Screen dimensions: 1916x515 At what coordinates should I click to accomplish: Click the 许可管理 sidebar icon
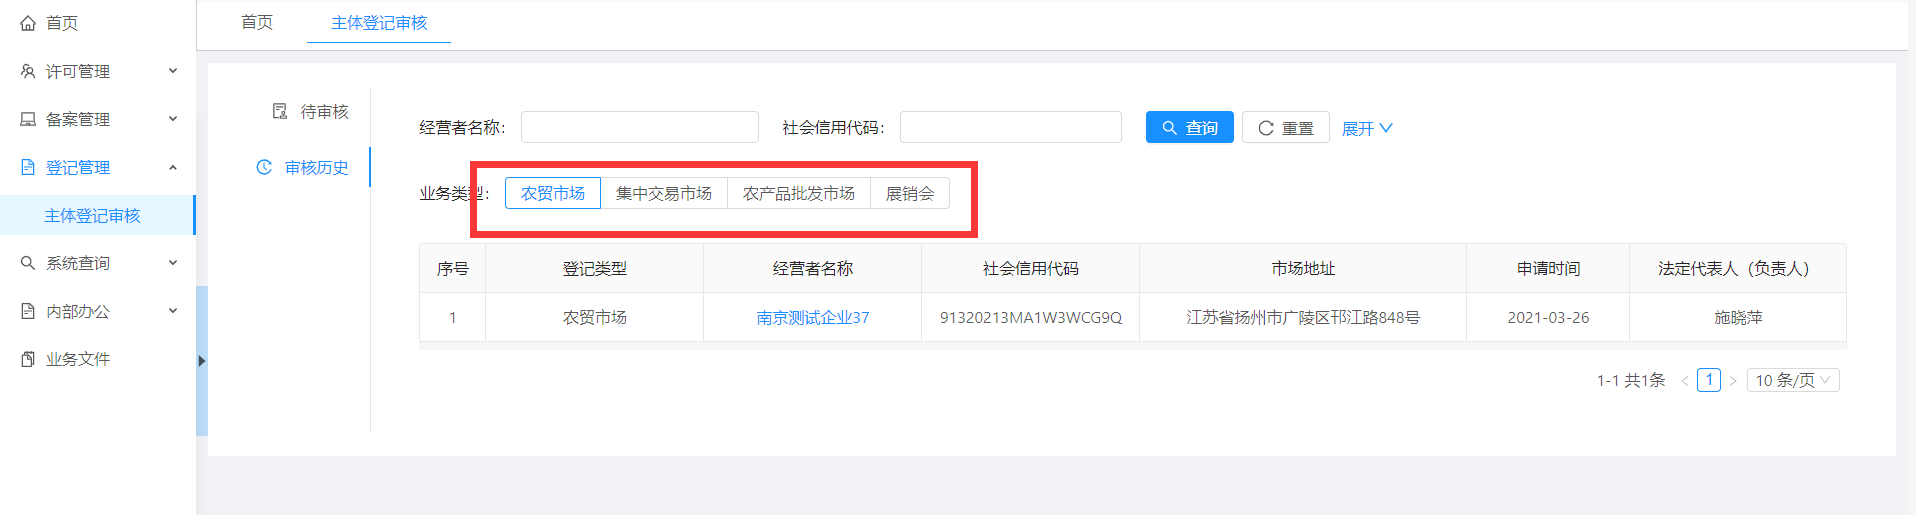tap(28, 71)
